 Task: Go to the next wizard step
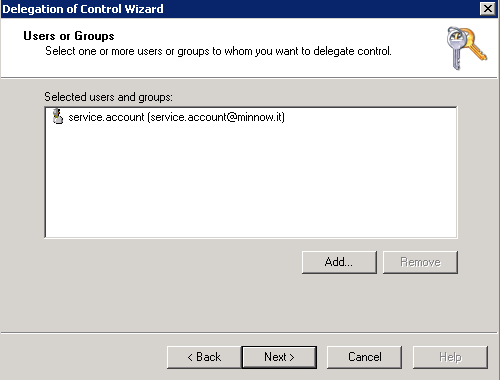point(279,357)
